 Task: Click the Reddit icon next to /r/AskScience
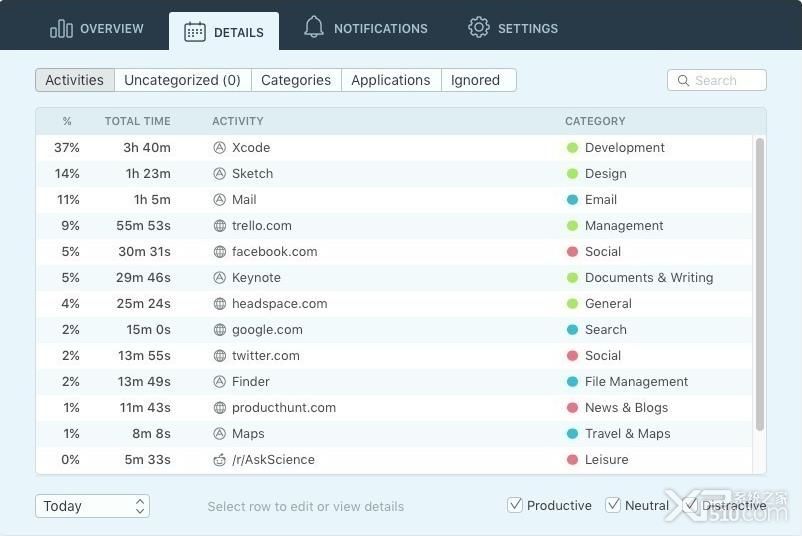[219, 460]
